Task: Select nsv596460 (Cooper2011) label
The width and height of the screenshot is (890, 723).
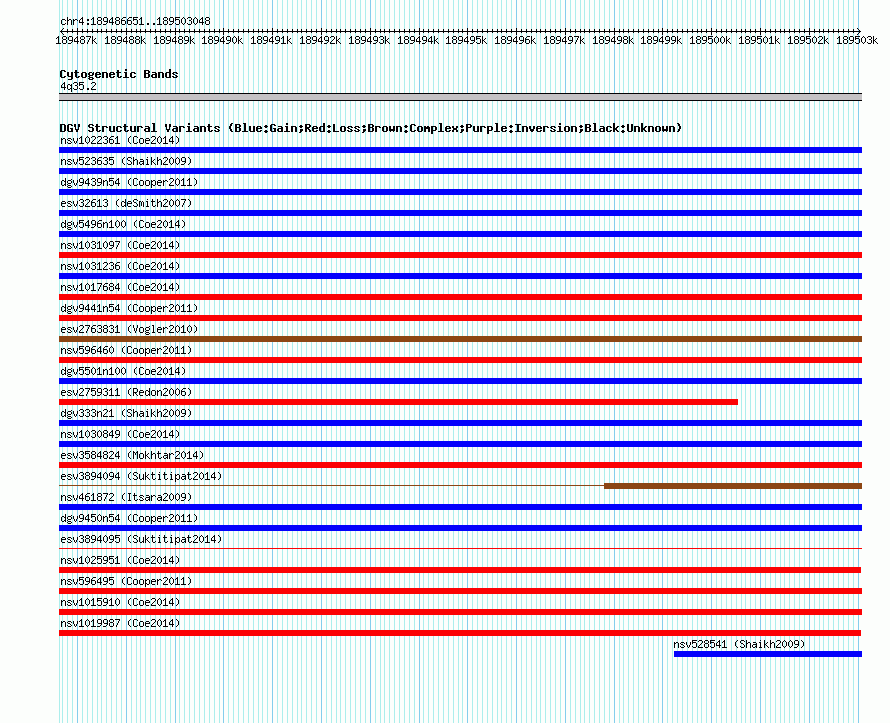Action: pyautogui.click(x=126, y=350)
